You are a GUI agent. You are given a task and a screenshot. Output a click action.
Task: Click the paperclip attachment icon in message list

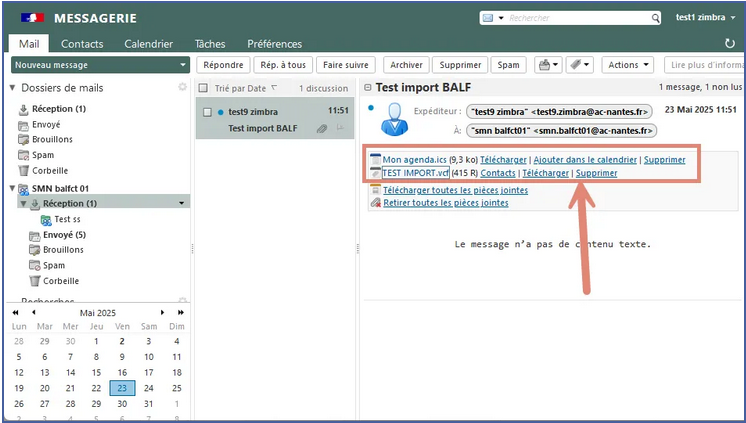click(321, 128)
